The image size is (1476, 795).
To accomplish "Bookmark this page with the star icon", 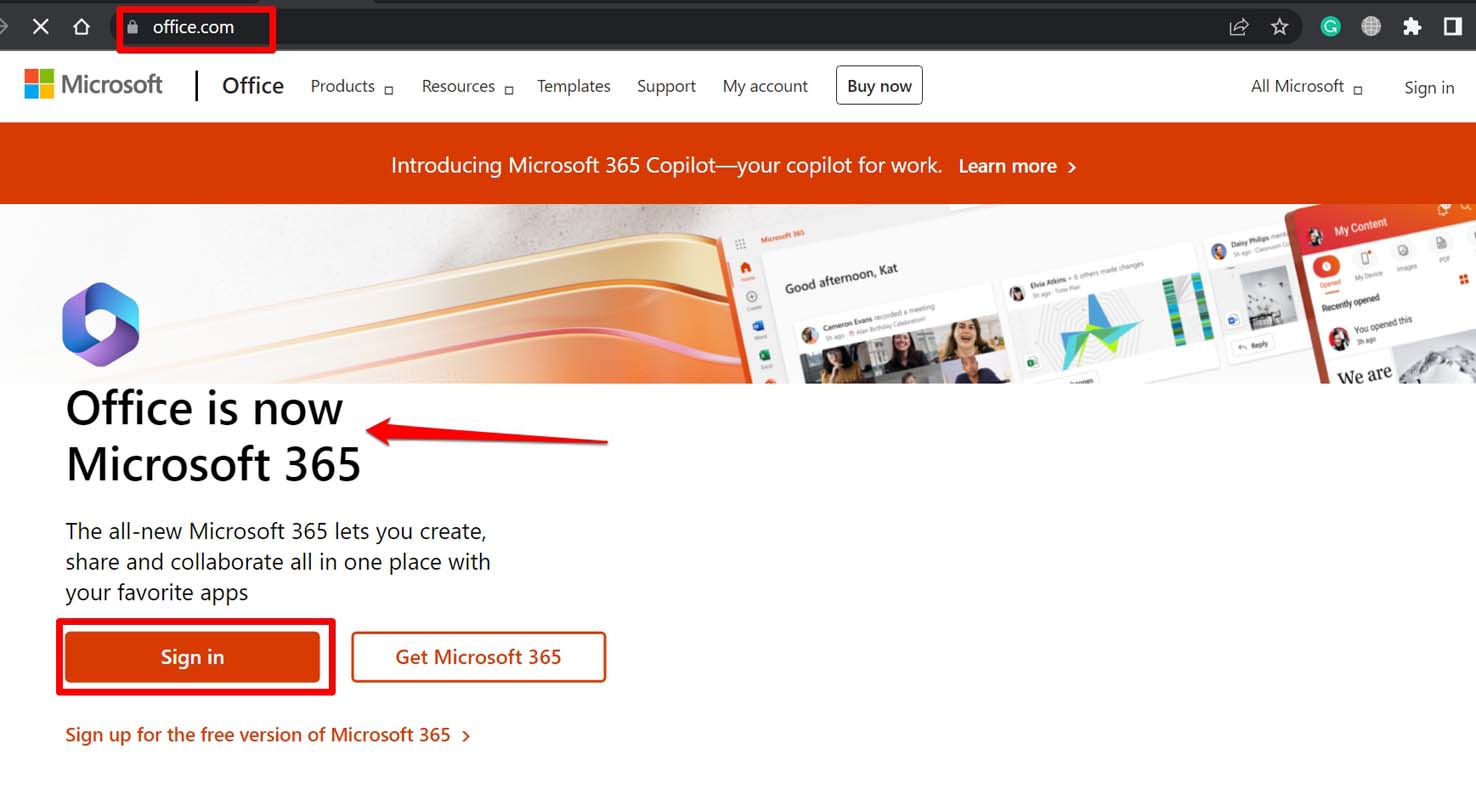I will [x=1279, y=27].
